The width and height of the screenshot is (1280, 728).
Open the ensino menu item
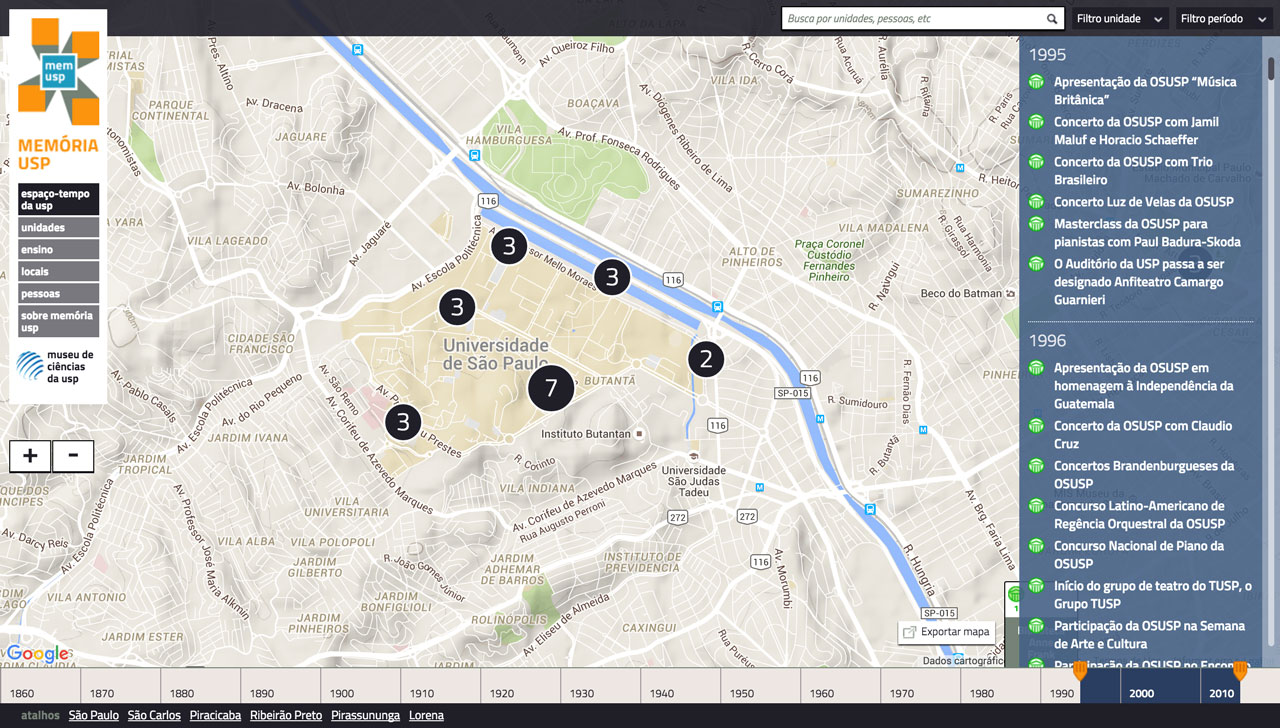[58, 250]
